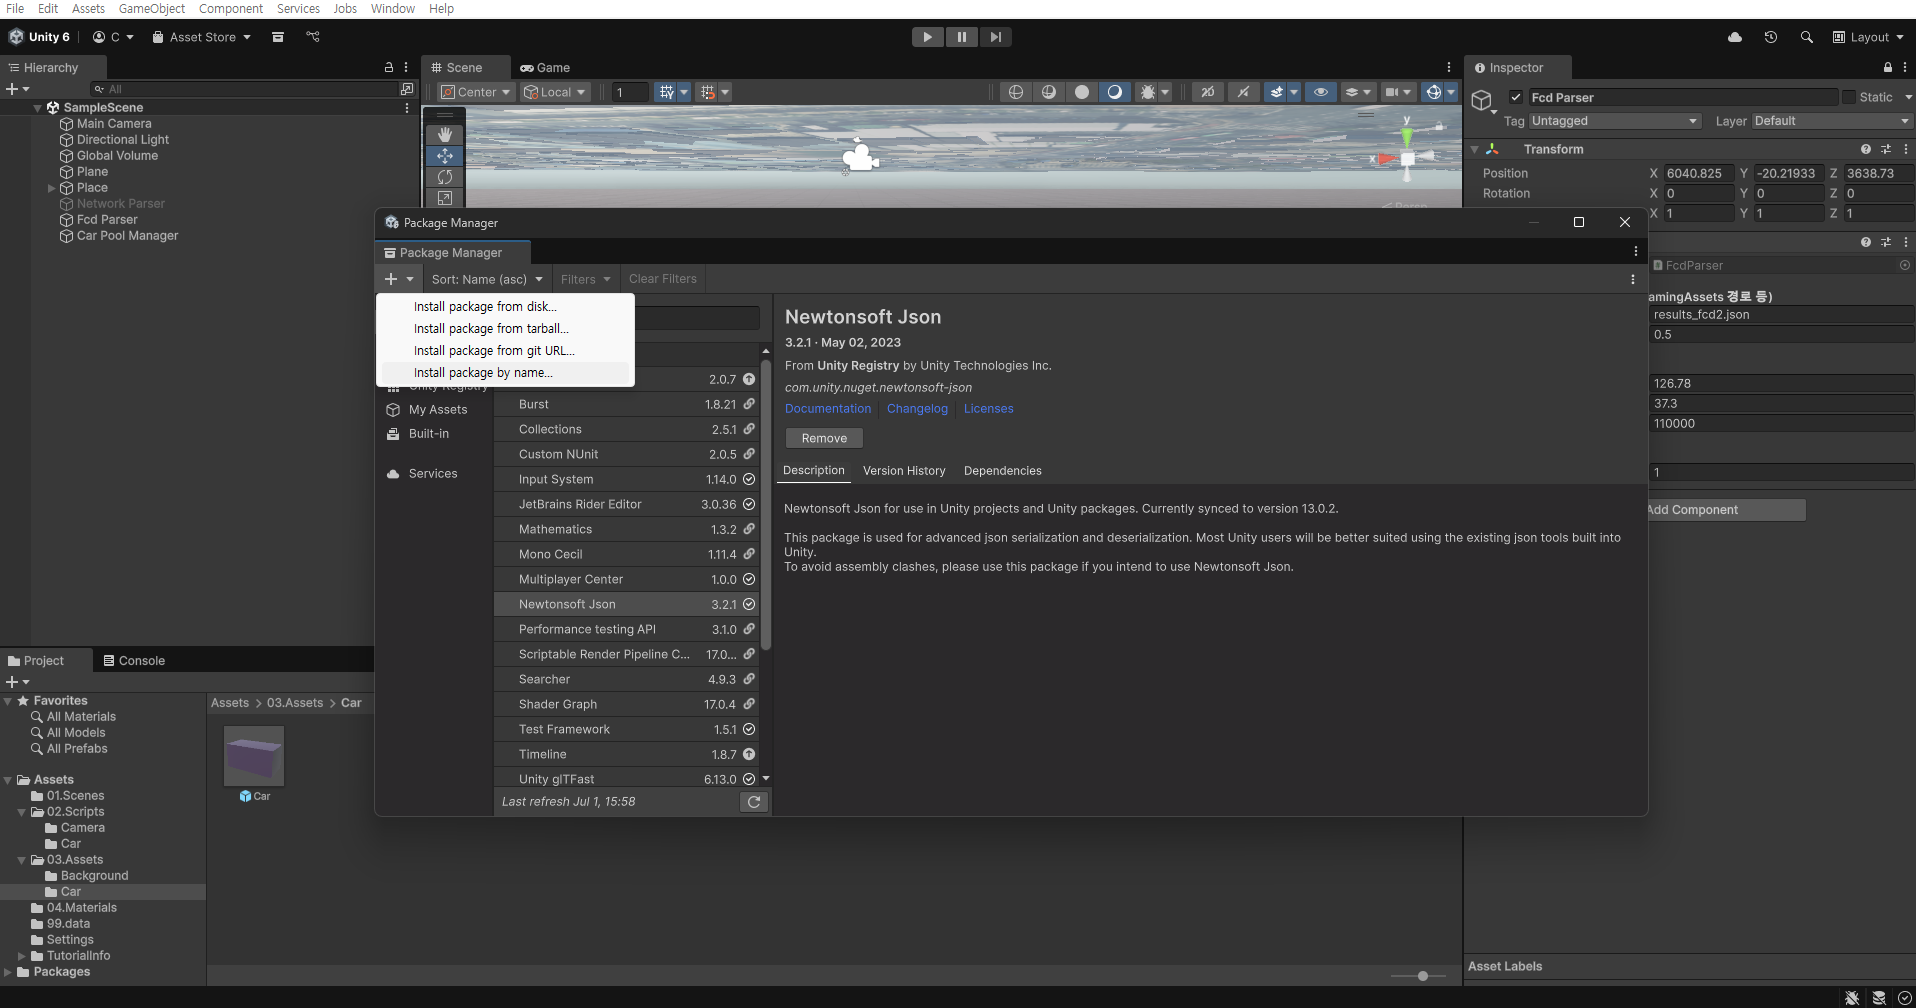
Task: Switch to the Game tab
Action: pyautogui.click(x=545, y=67)
